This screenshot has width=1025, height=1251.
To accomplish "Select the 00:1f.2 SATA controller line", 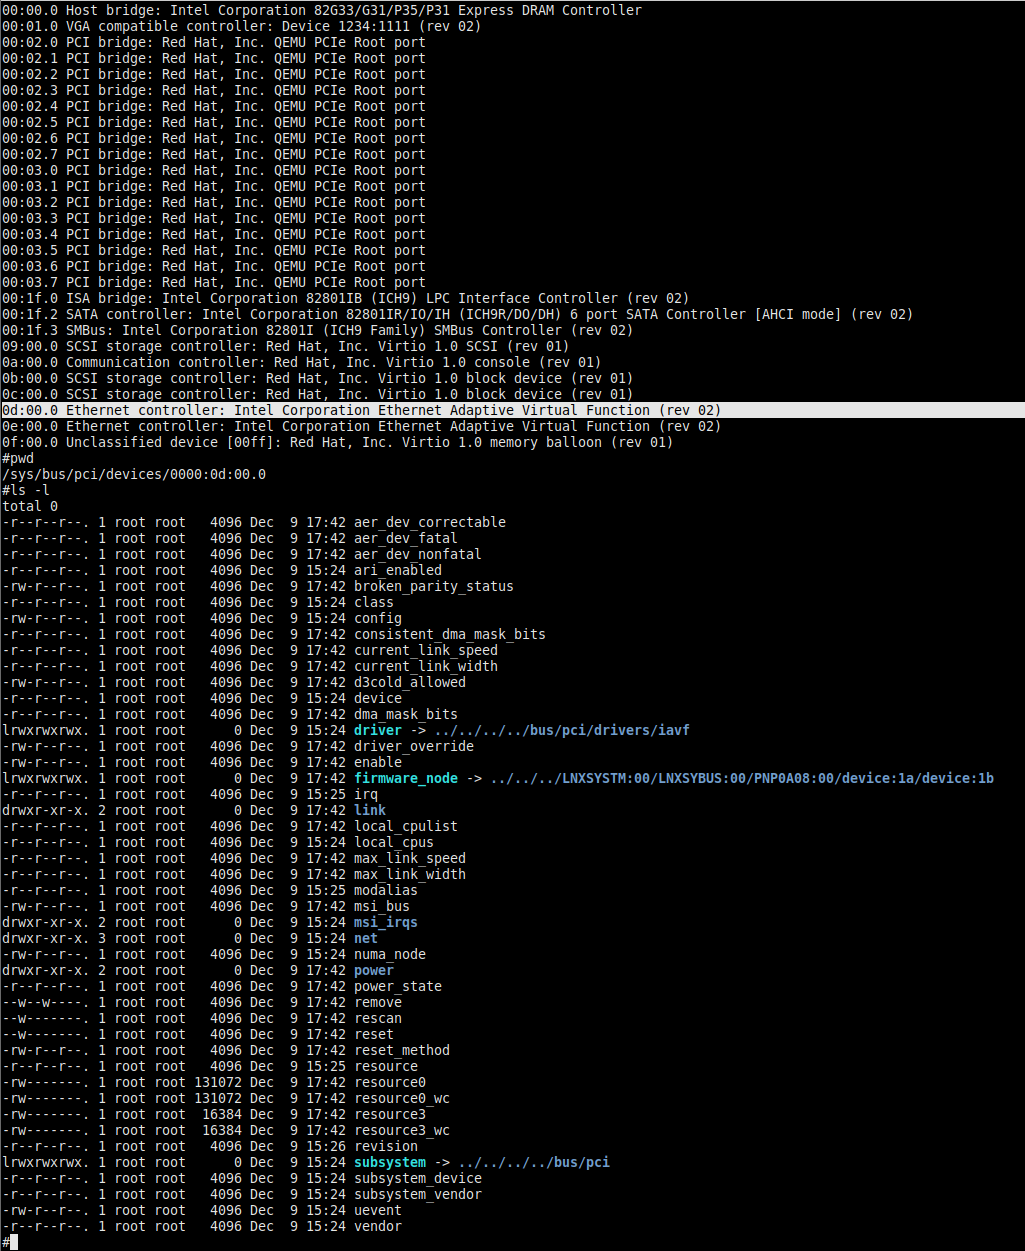I will tap(458, 314).
